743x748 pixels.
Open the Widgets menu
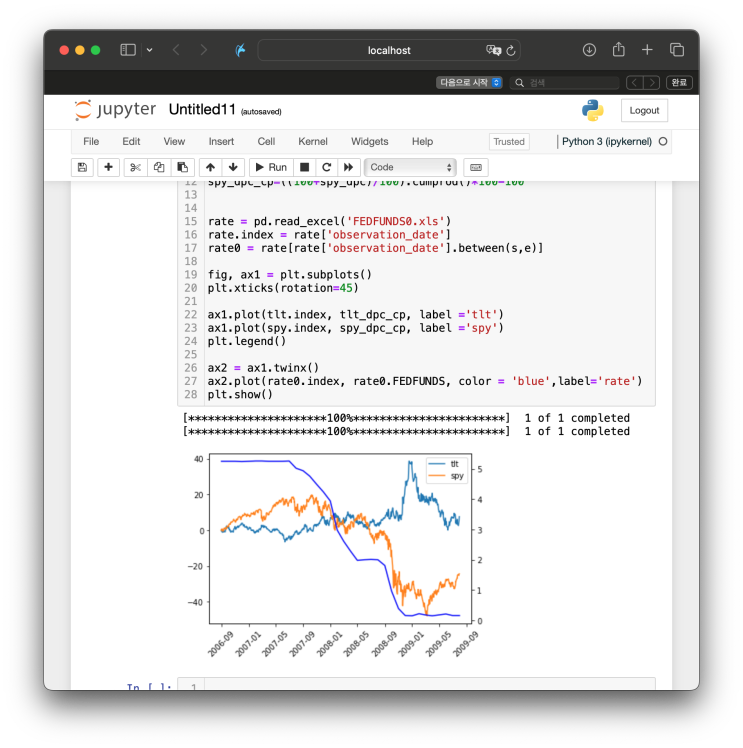click(x=370, y=142)
